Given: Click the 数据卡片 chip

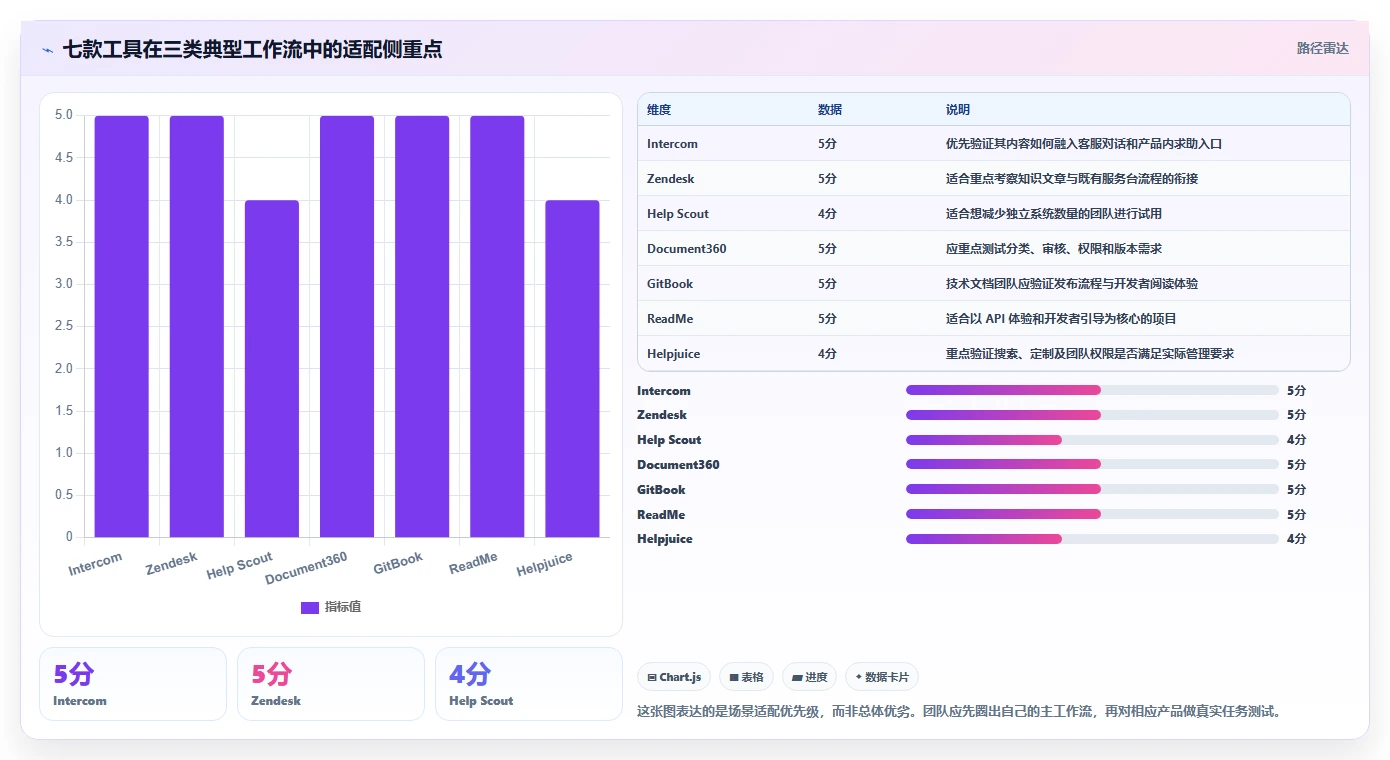Looking at the screenshot, I should [x=882, y=677].
